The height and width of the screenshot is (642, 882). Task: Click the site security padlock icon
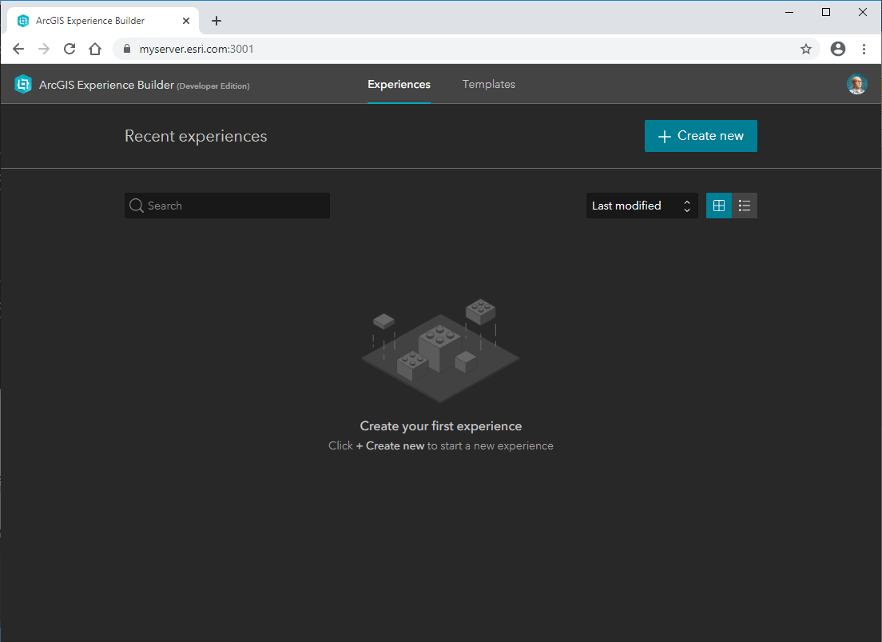point(126,48)
